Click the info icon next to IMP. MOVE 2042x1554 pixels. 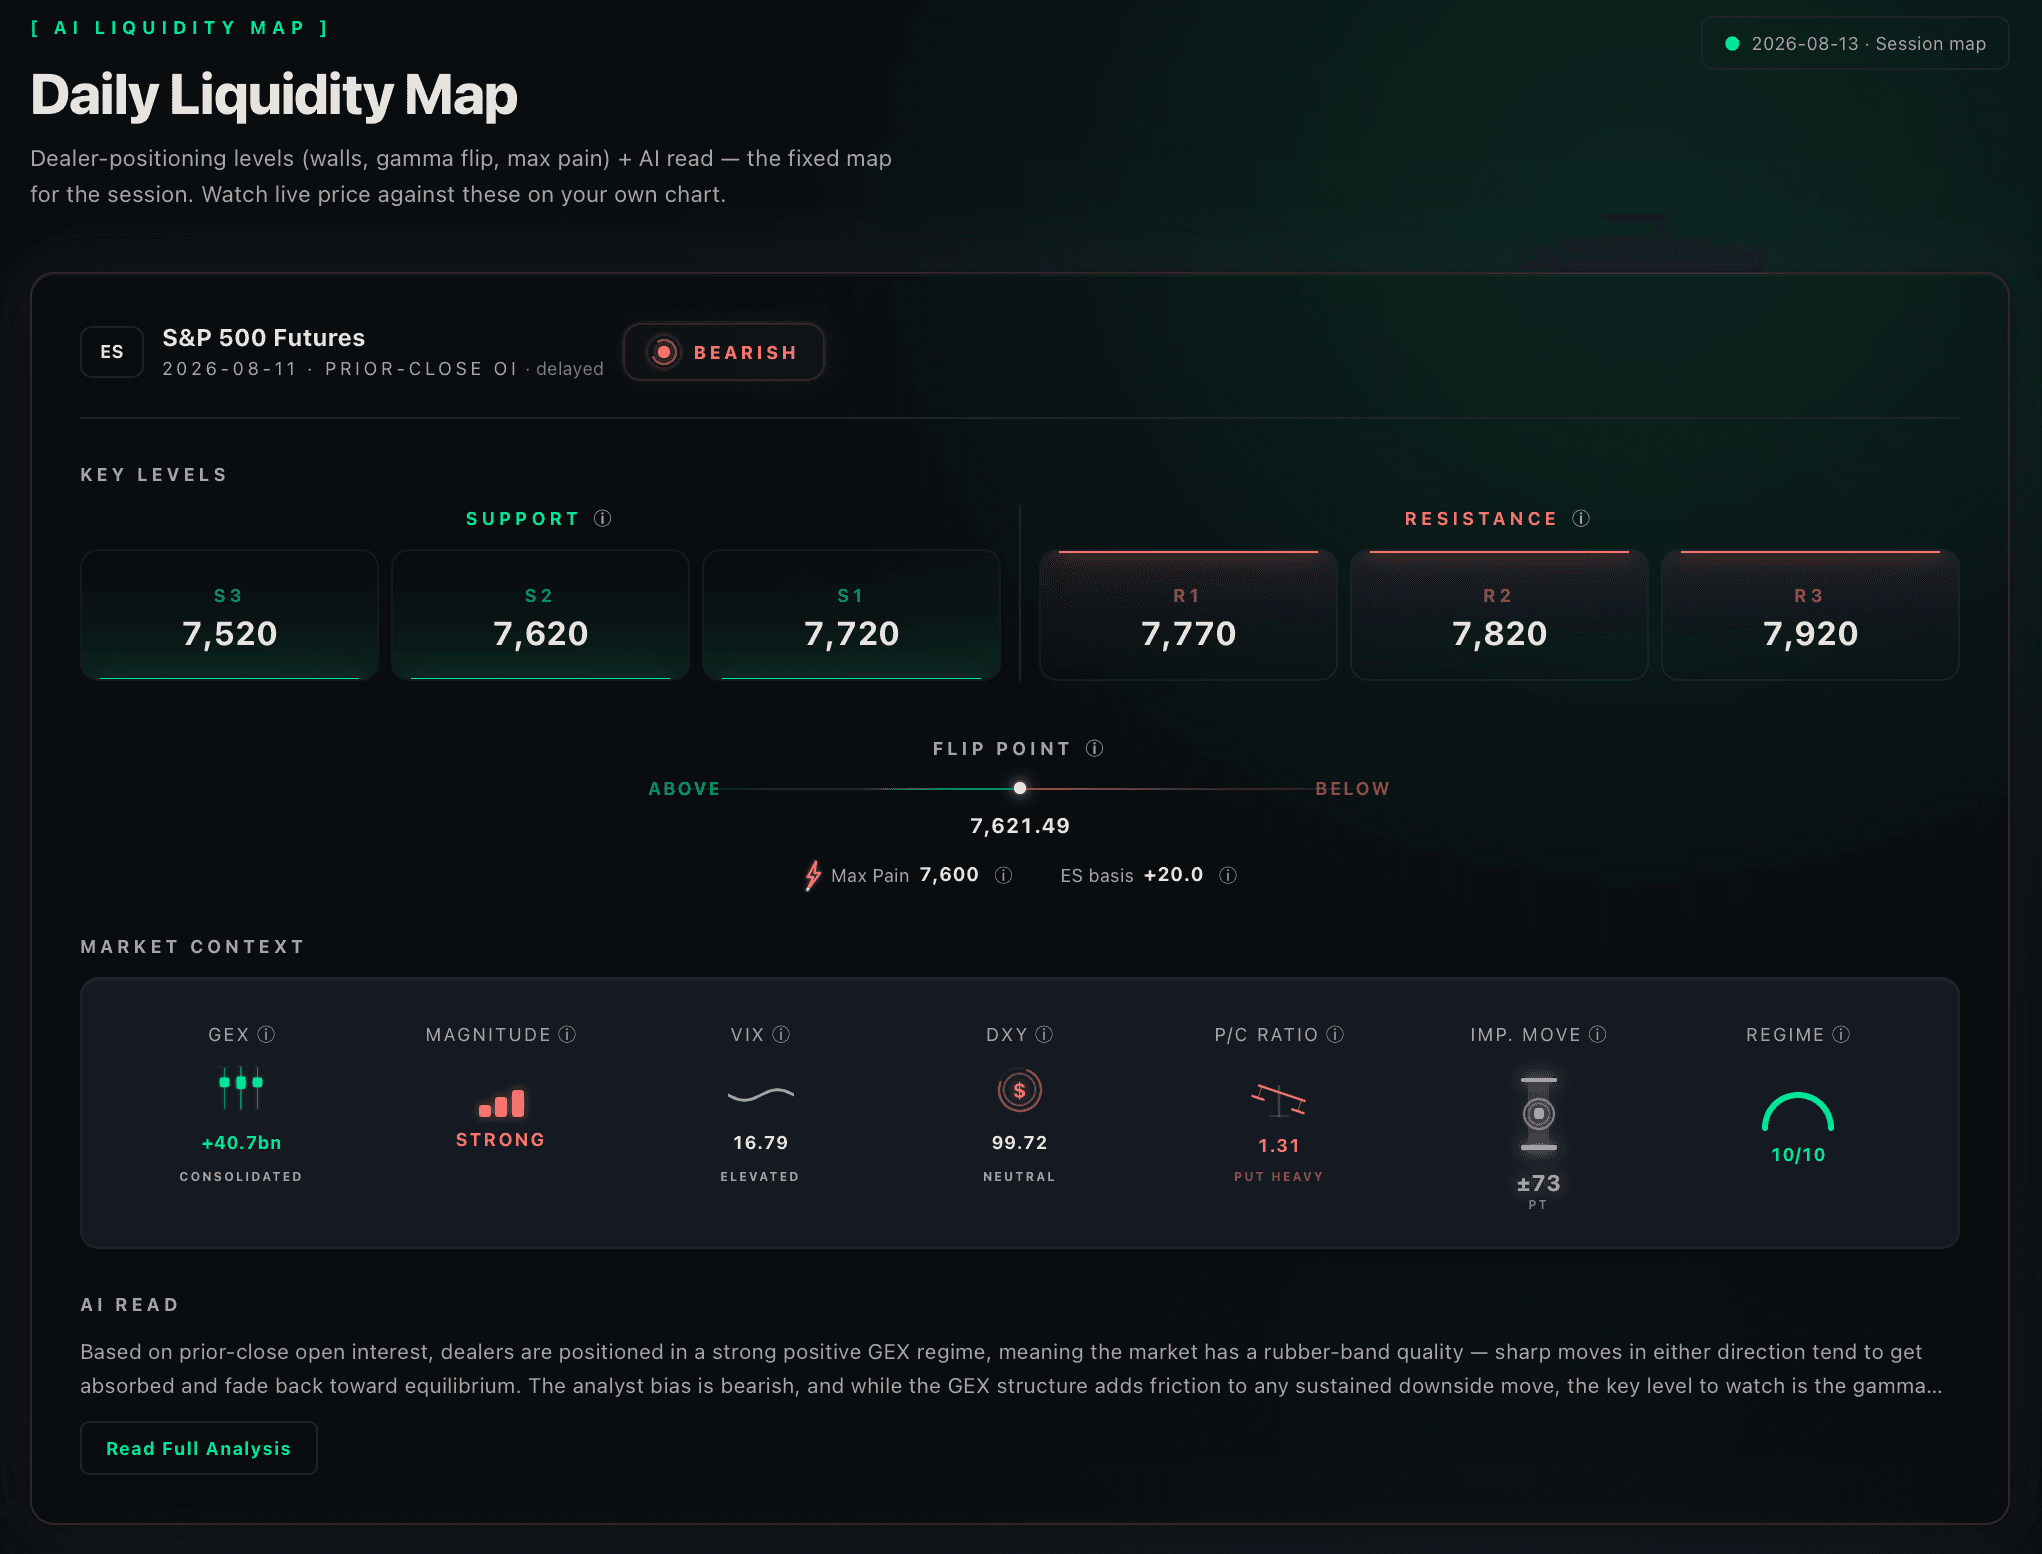tap(1598, 1034)
